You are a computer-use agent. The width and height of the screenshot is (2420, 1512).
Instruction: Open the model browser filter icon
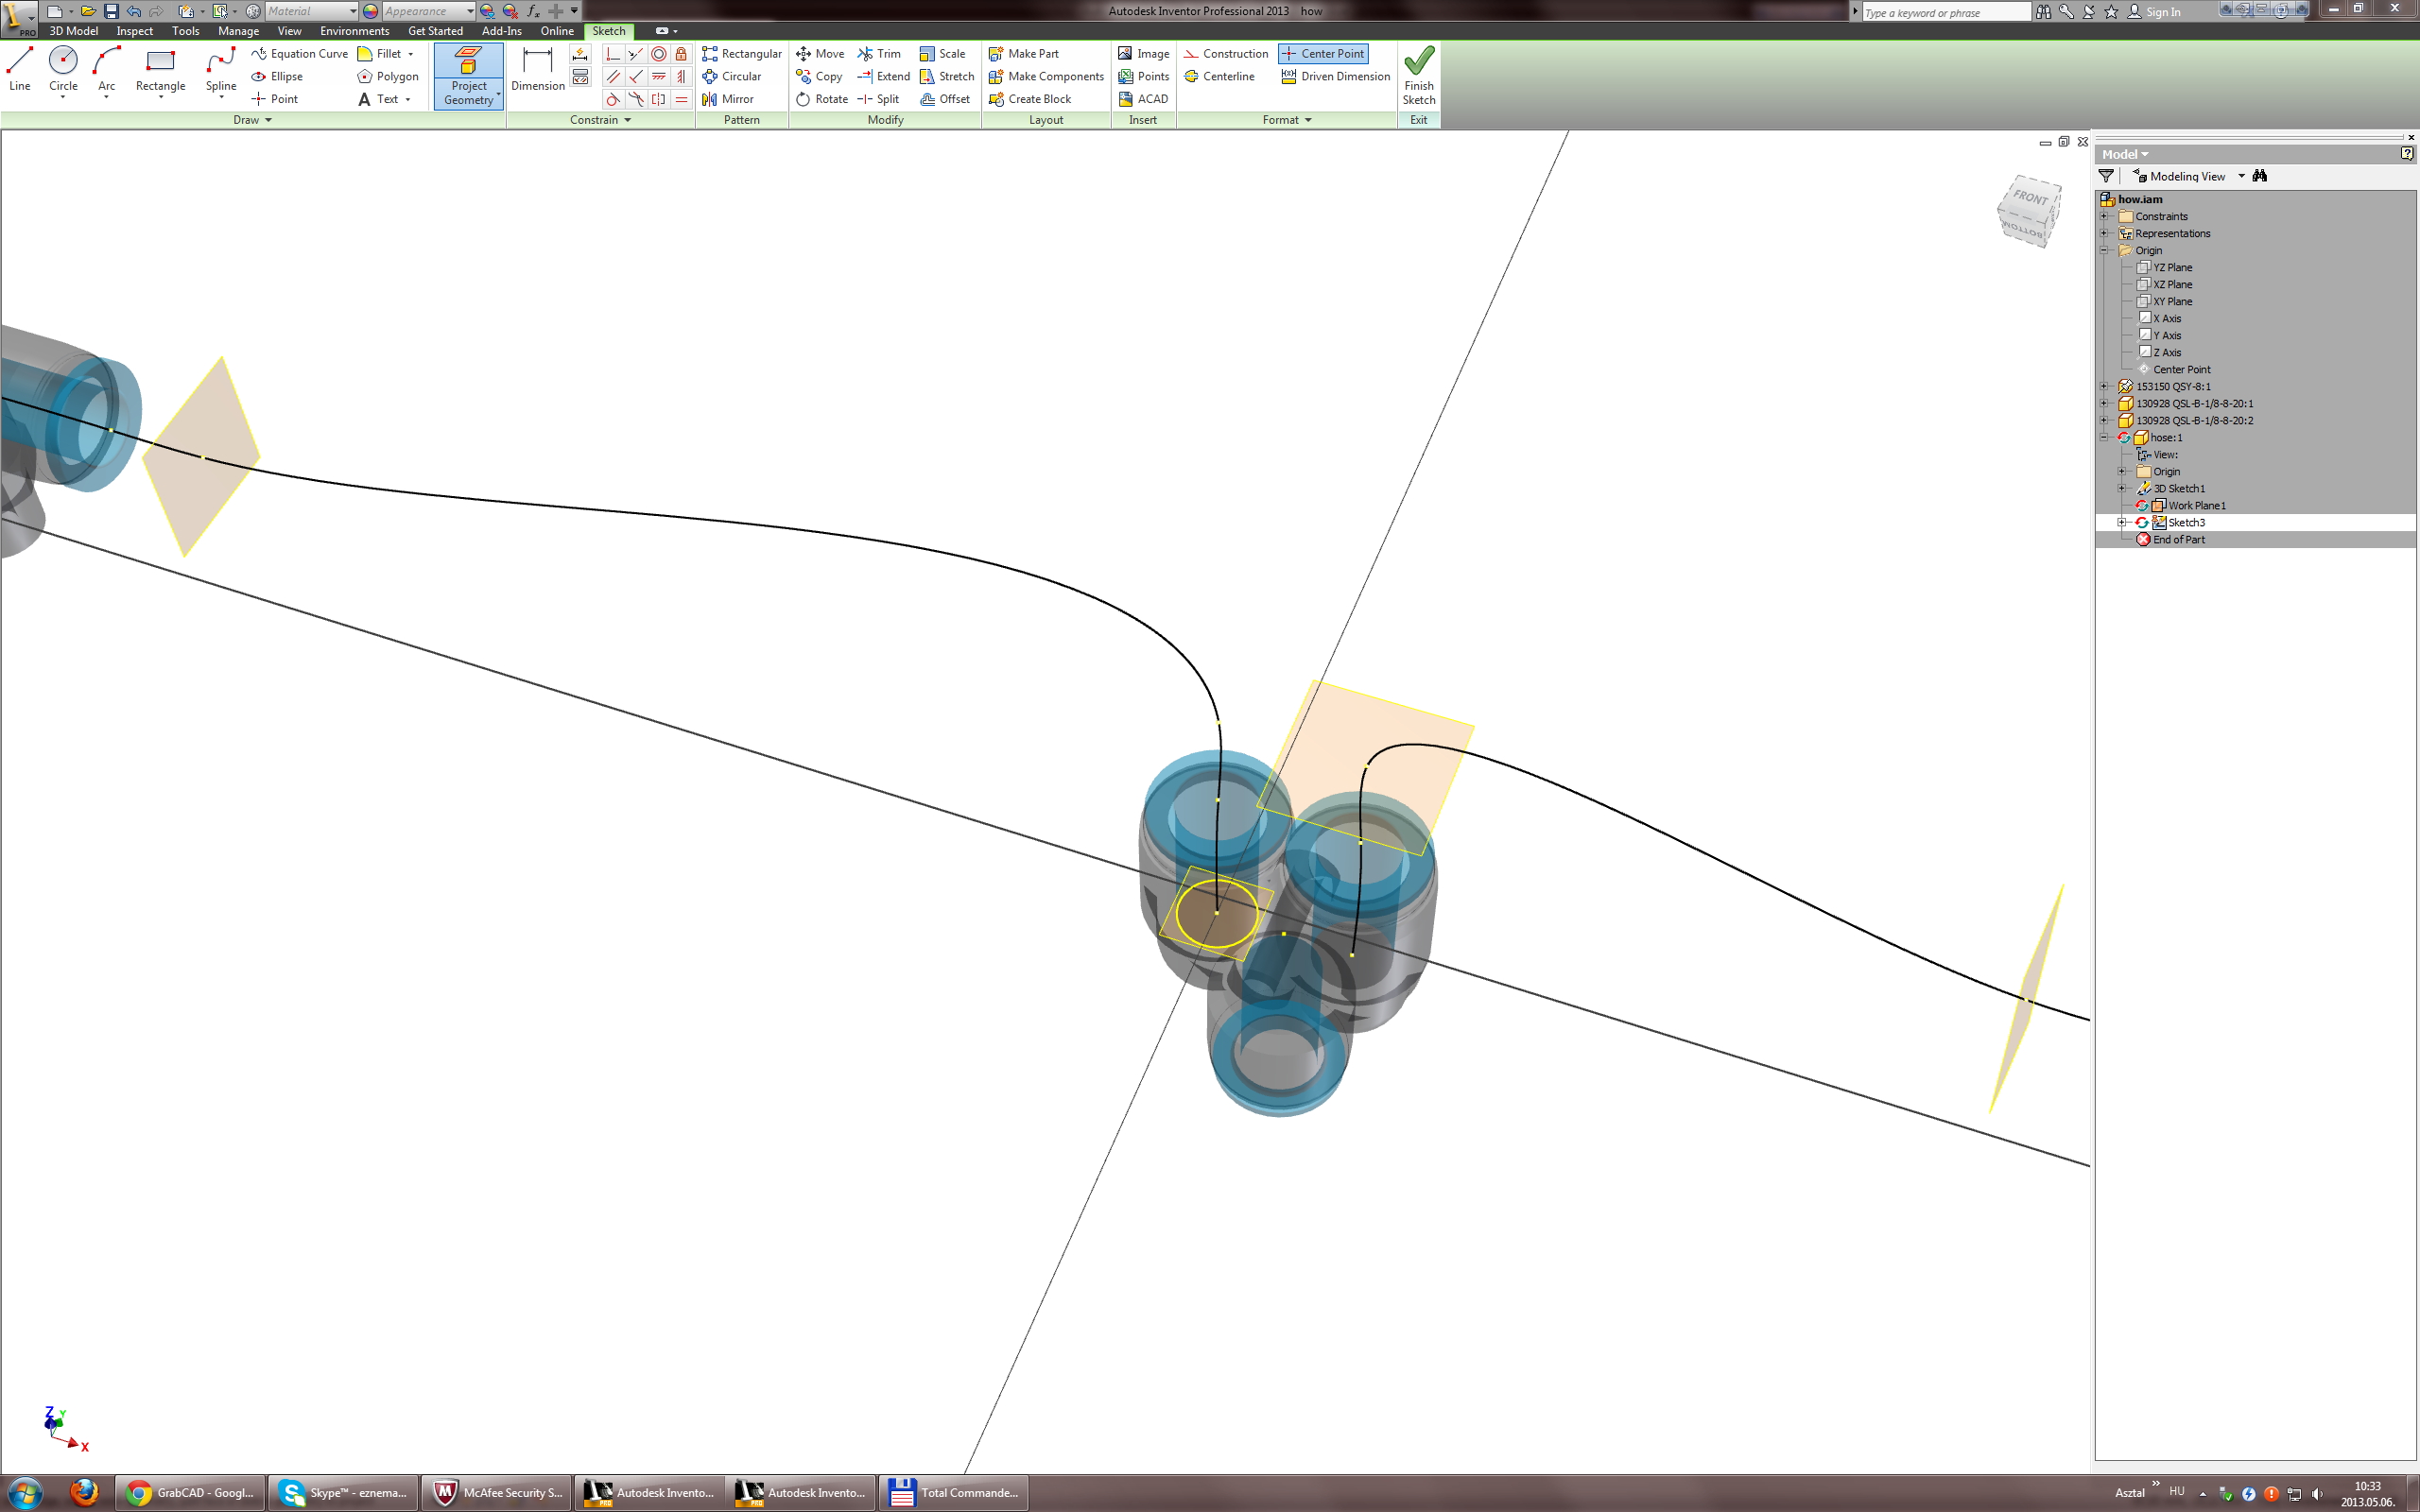2106,176
